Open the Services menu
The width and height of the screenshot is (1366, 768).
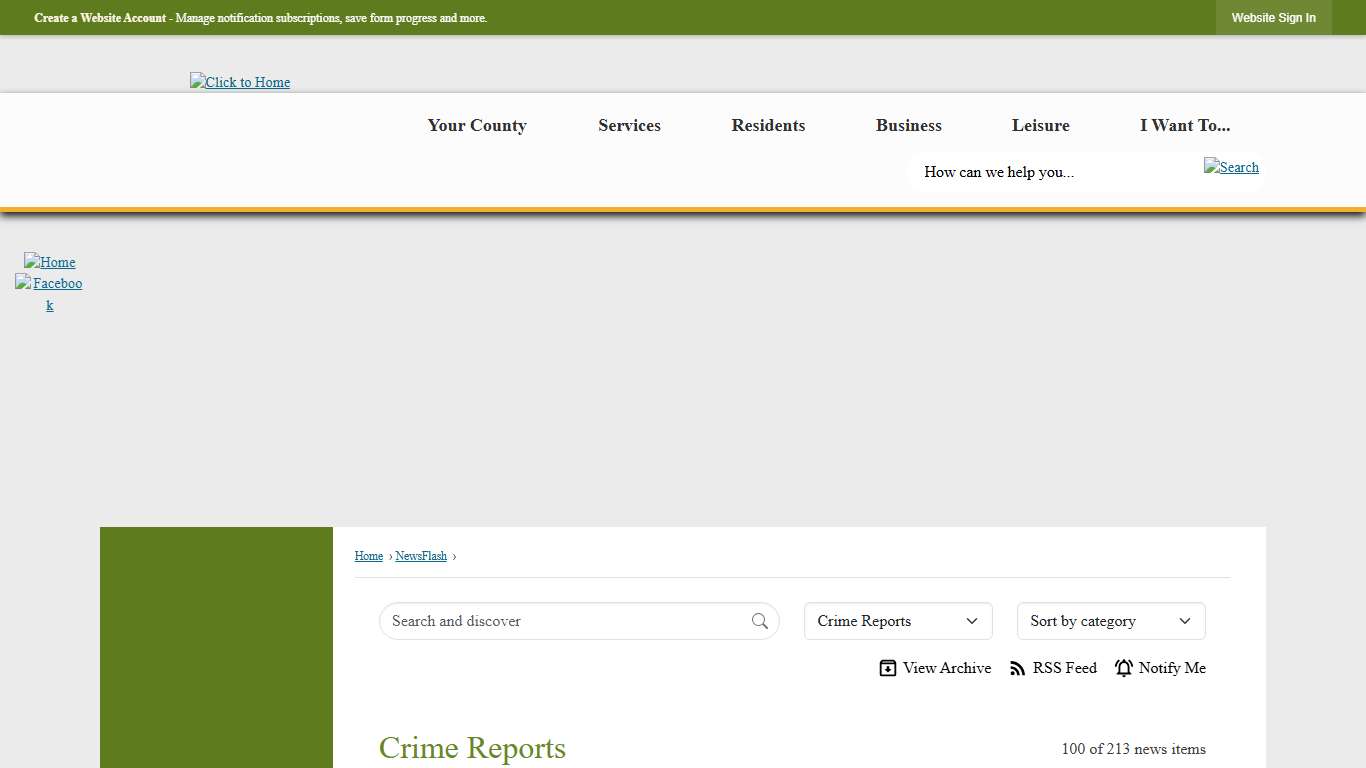629,125
